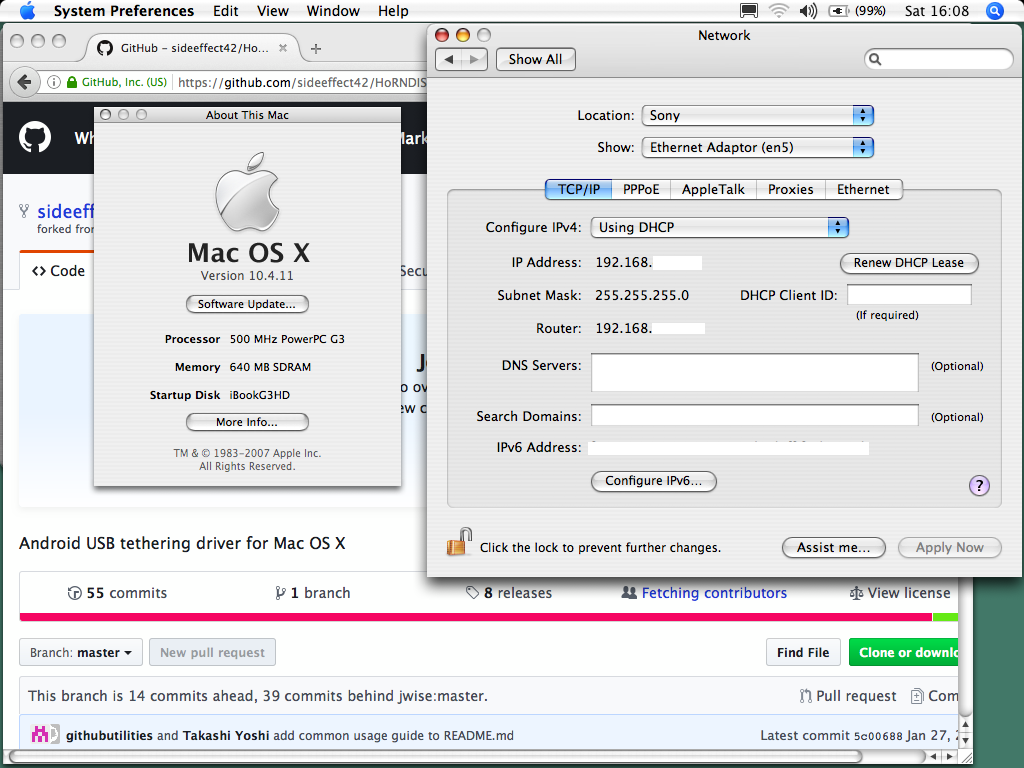This screenshot has width=1024, height=768.
Task: Switch to the TCP/IP tab
Action: (579, 189)
